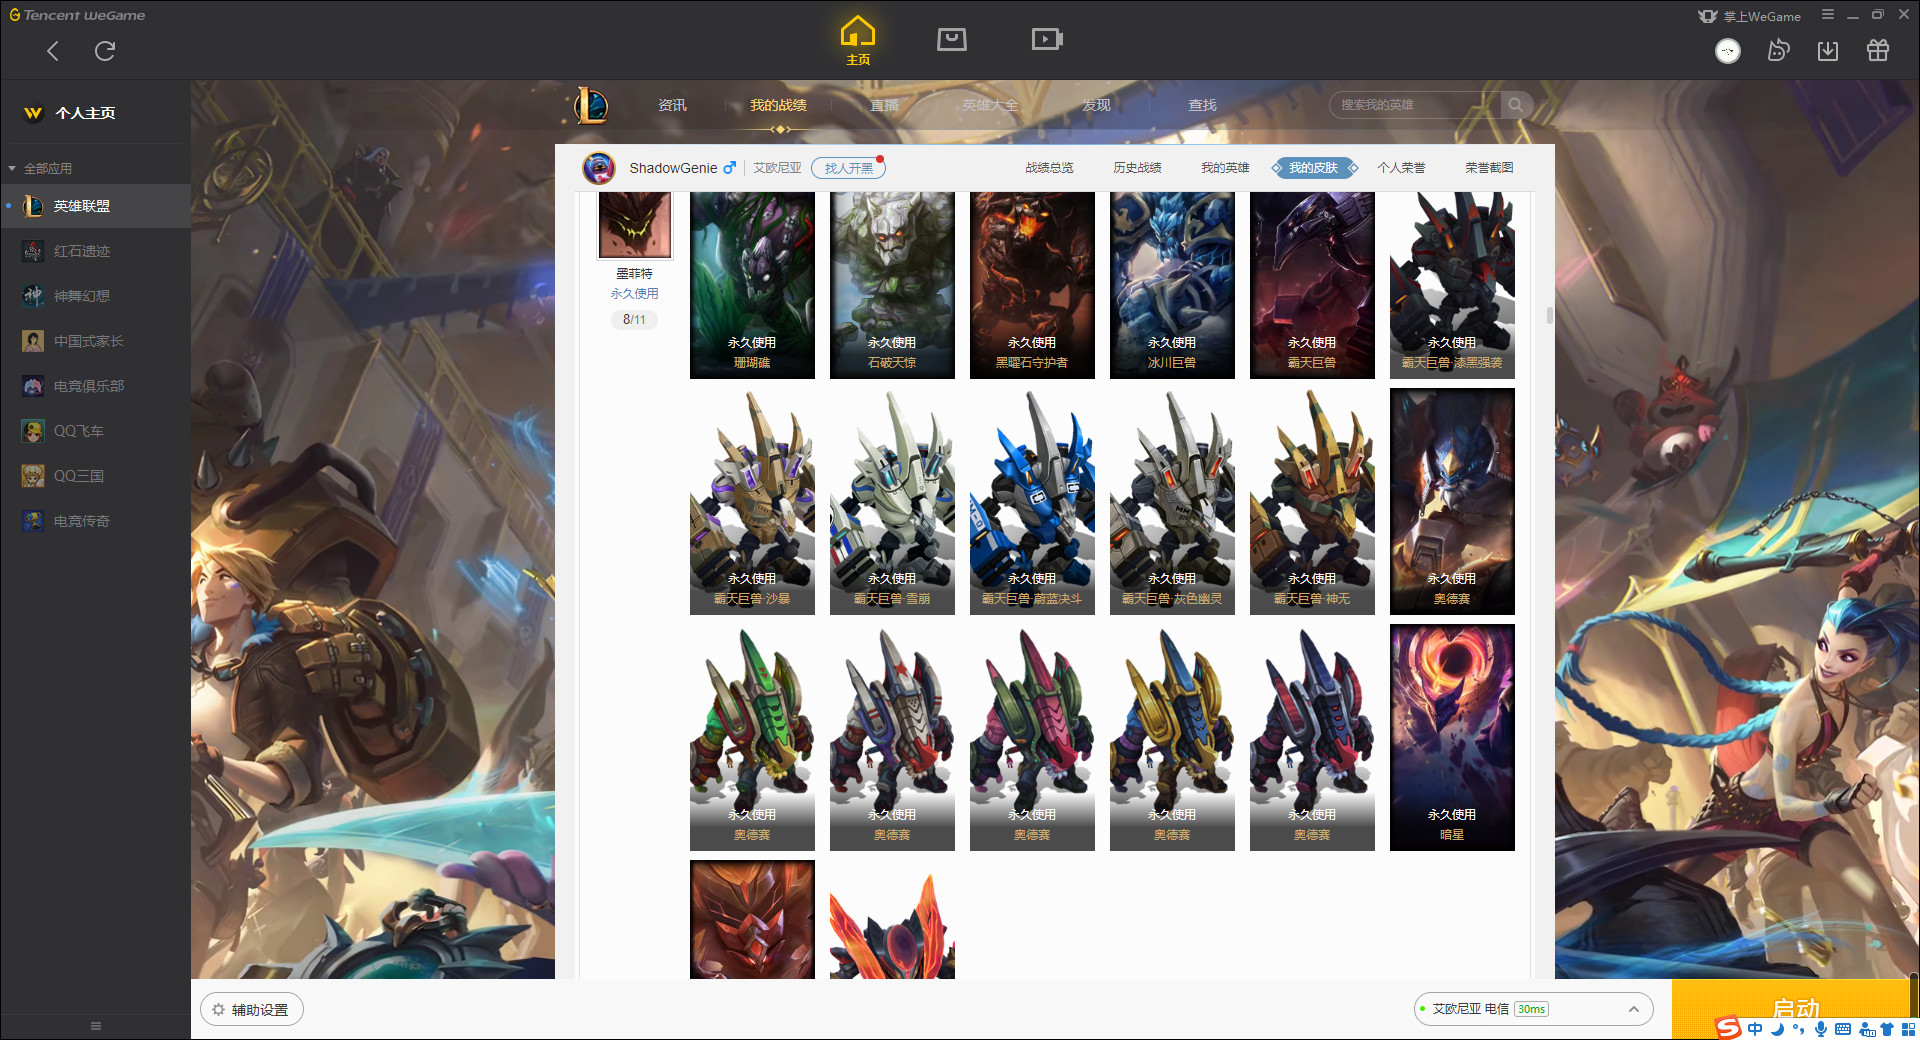This screenshot has height=1040, width=1920.
Task: Toggle the 中 Chinese input mode
Action: (1756, 1029)
